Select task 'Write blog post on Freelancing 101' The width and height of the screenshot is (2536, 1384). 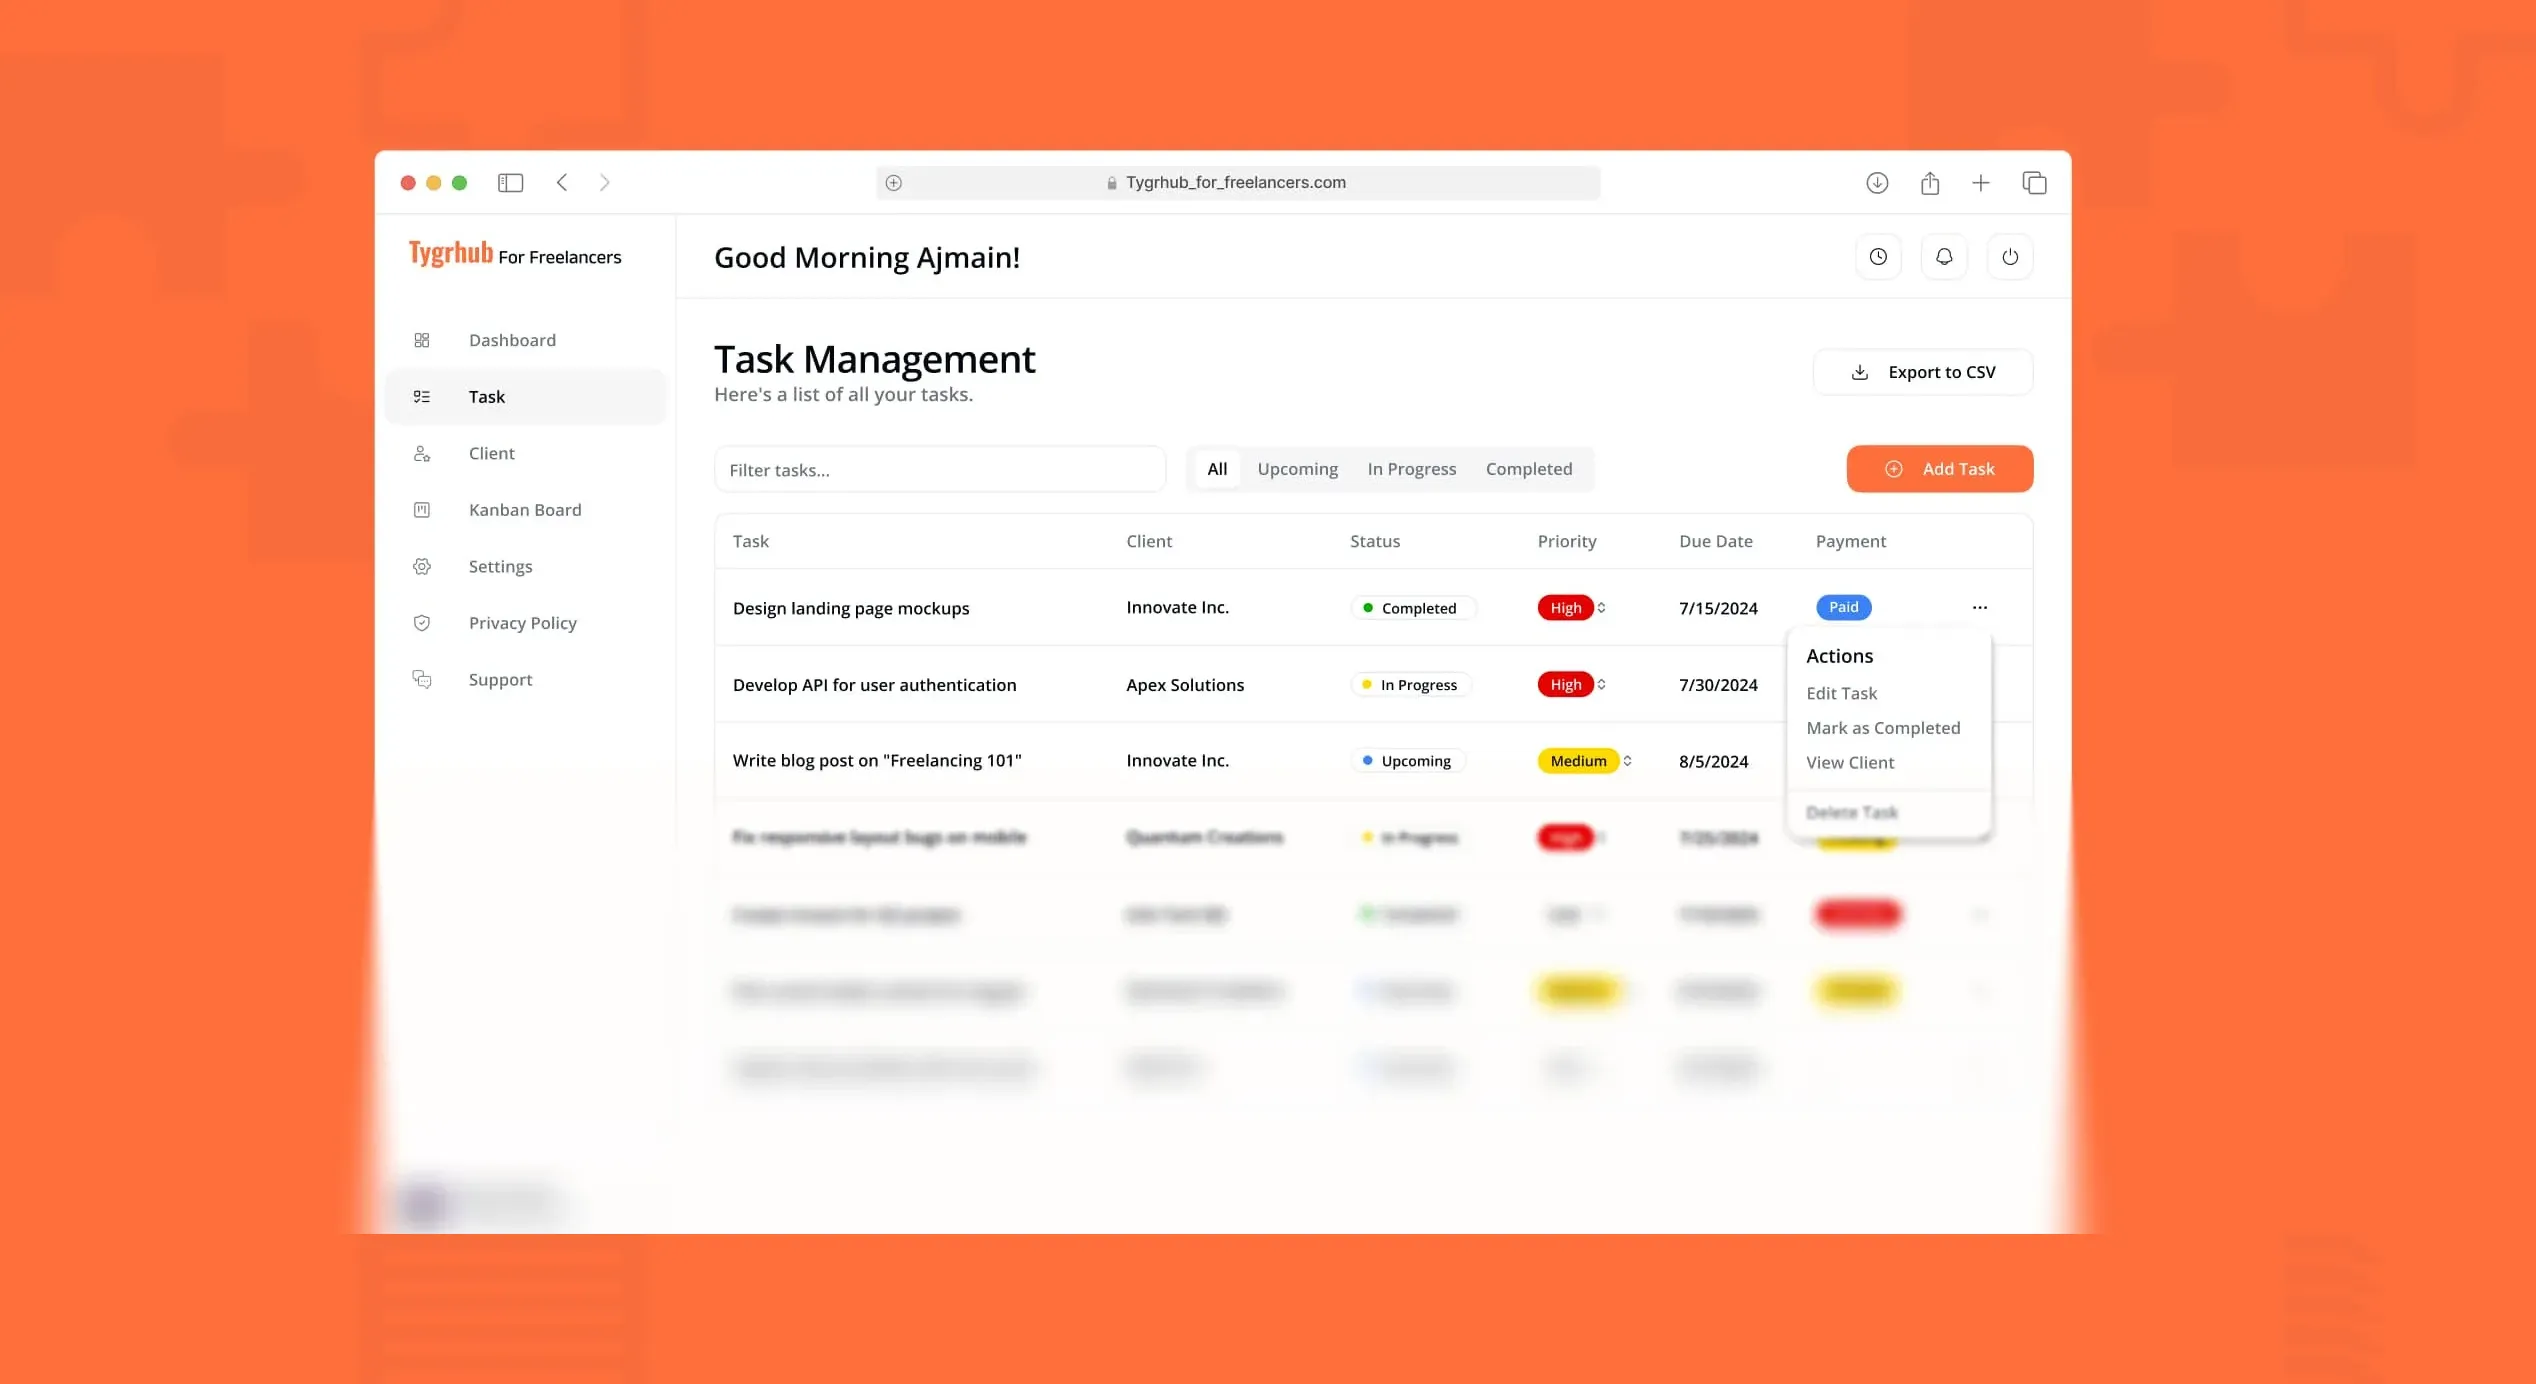click(877, 761)
